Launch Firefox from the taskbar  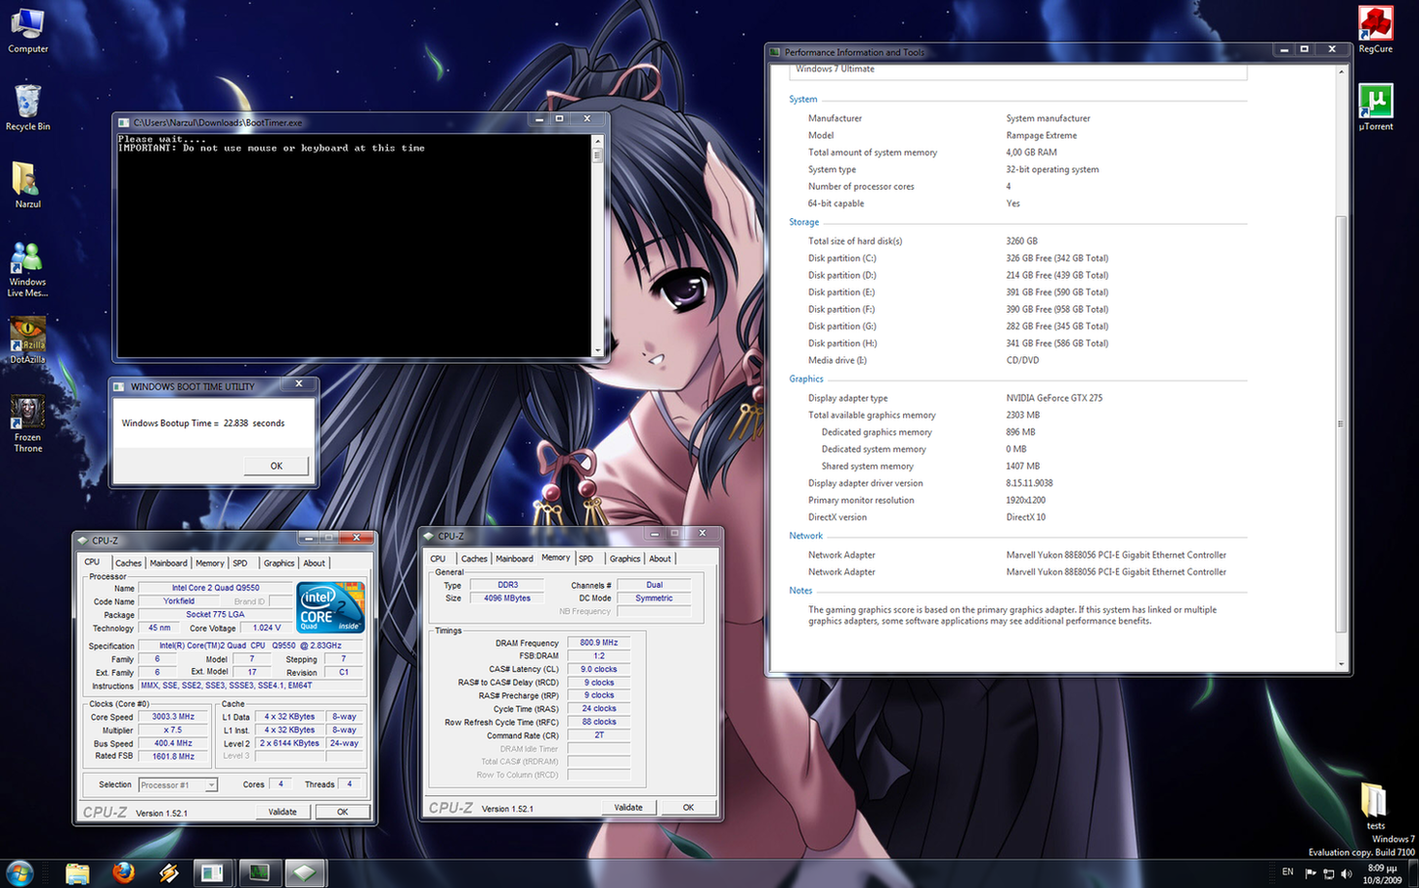pos(123,873)
